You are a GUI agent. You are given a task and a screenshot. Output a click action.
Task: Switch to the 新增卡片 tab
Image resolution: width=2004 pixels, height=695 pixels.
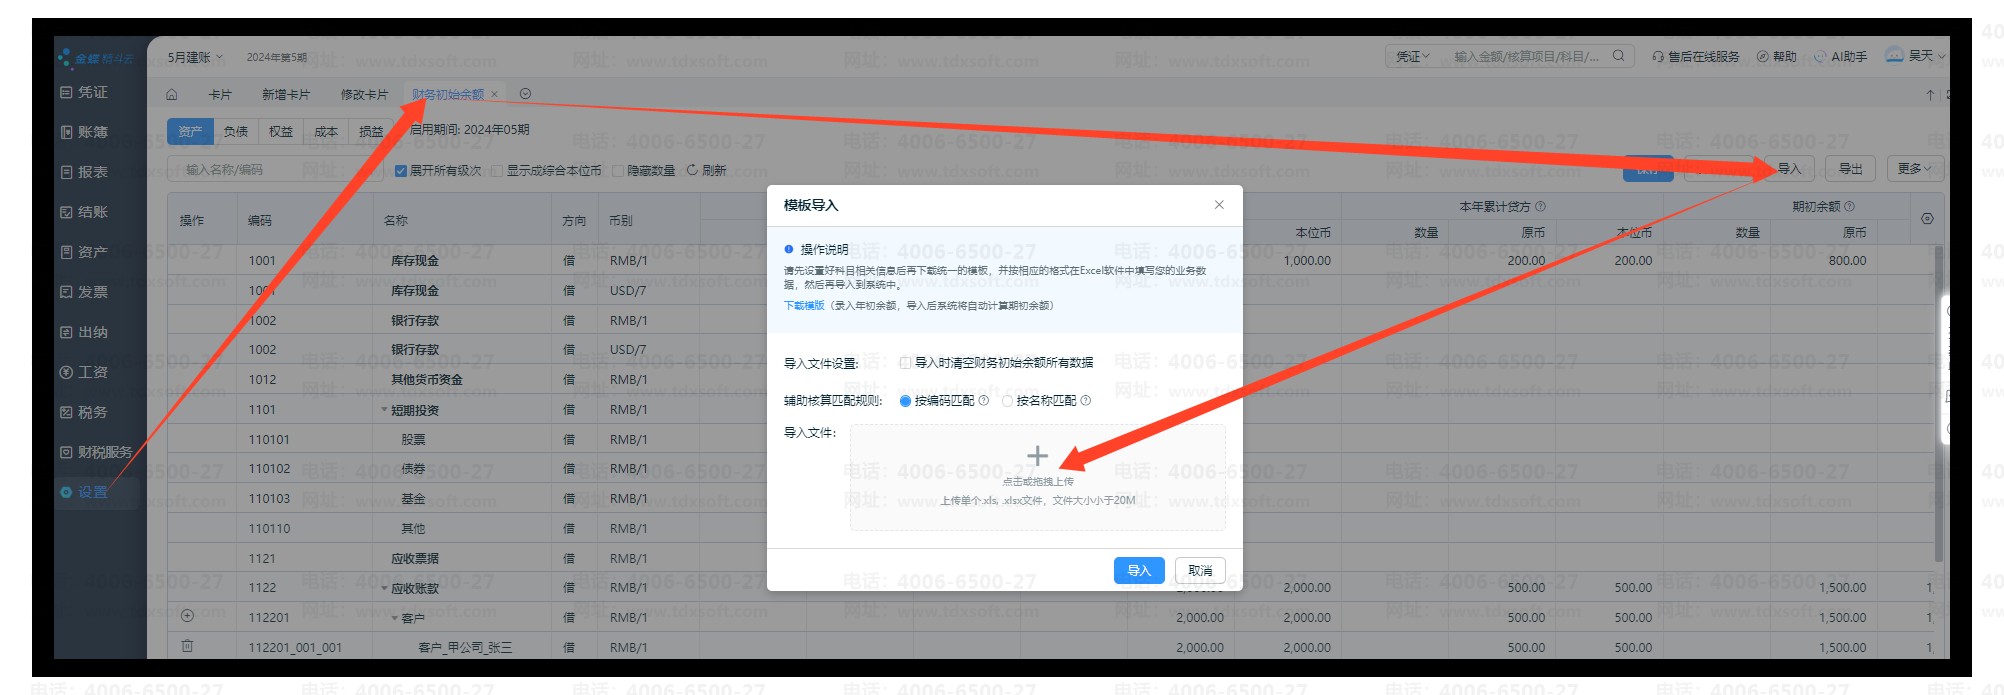pos(286,95)
